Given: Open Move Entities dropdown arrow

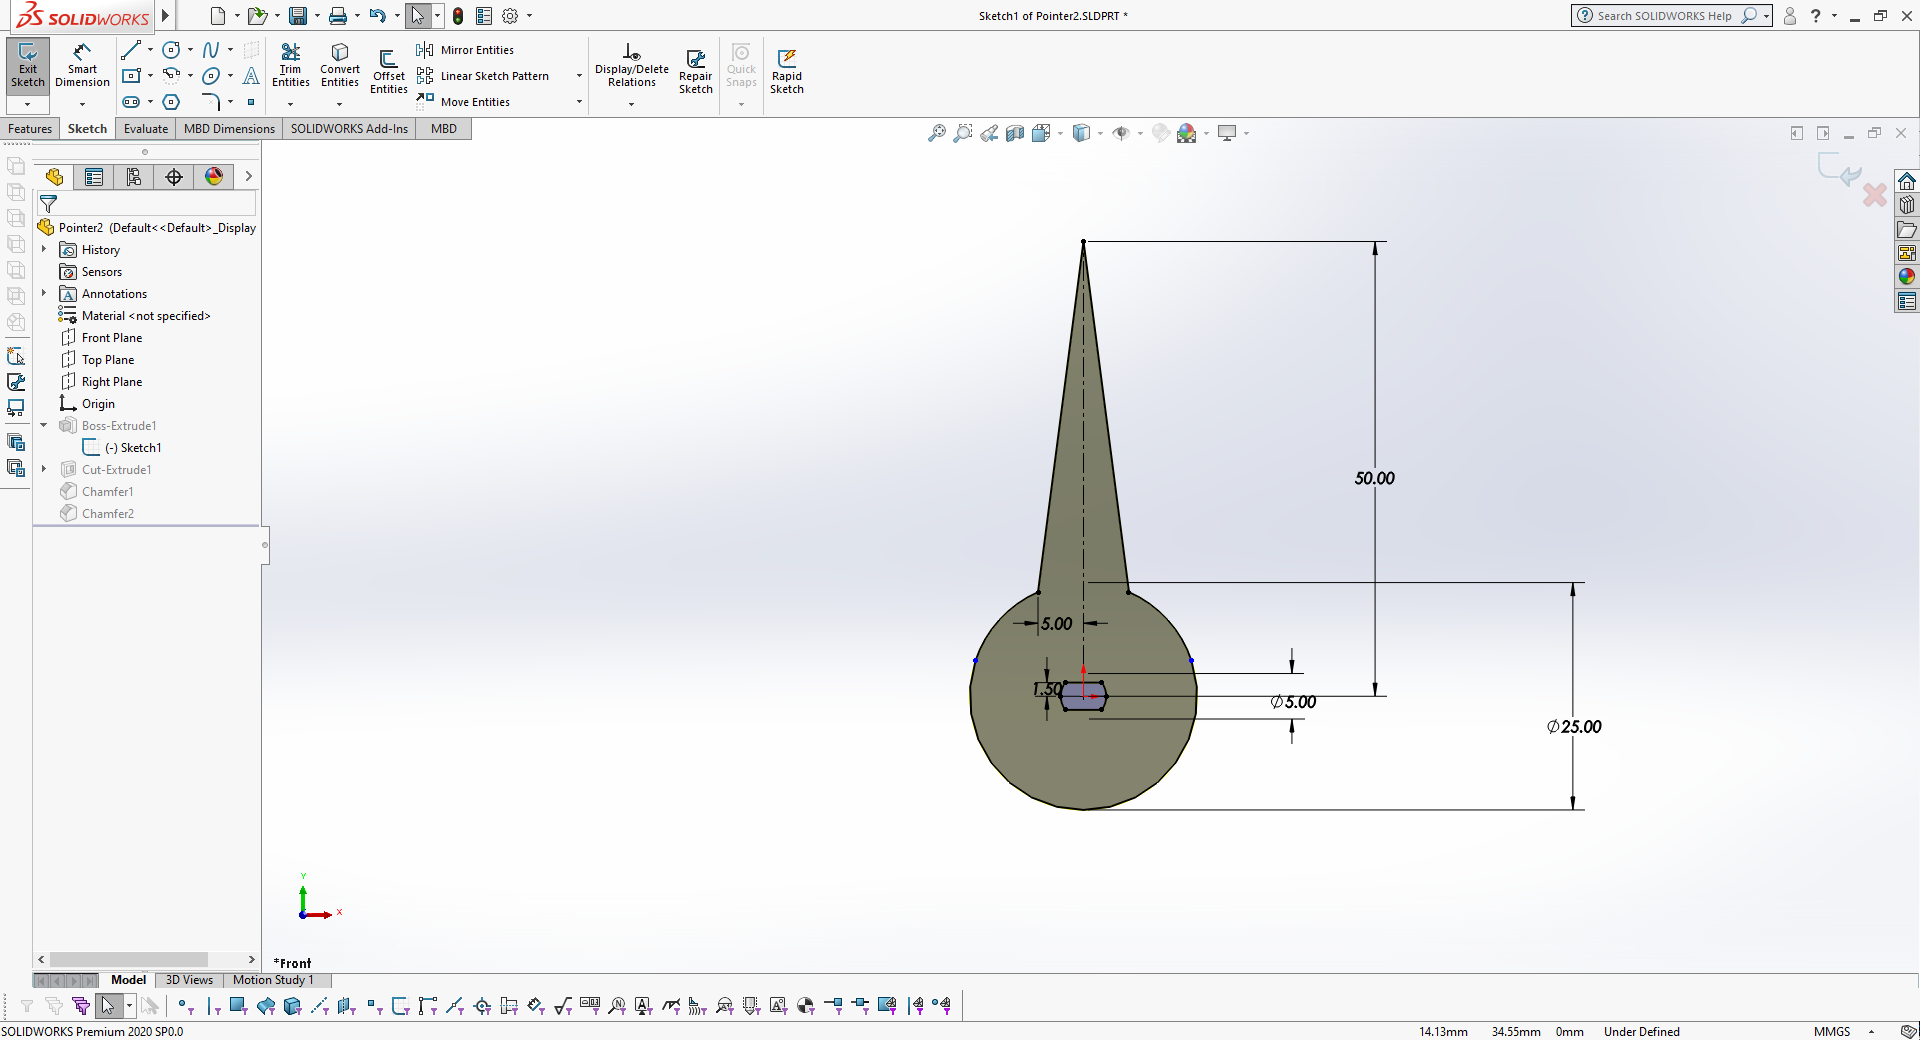Looking at the screenshot, I should (x=579, y=102).
